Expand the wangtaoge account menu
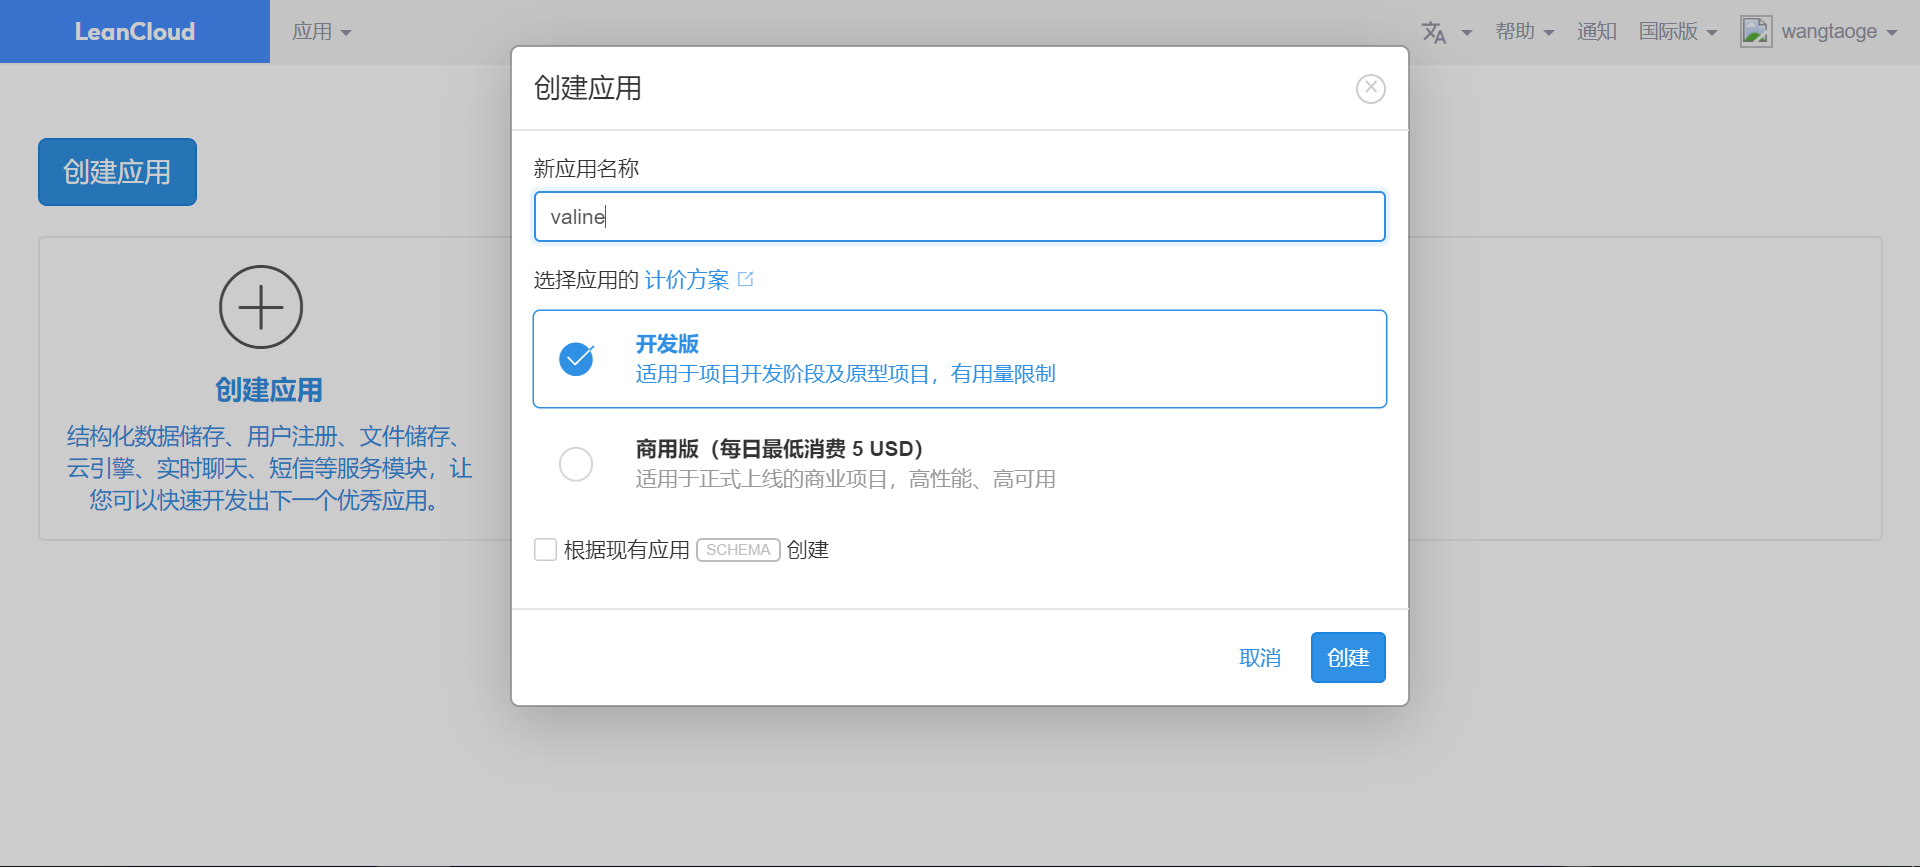The image size is (1920, 867). [x=1838, y=32]
